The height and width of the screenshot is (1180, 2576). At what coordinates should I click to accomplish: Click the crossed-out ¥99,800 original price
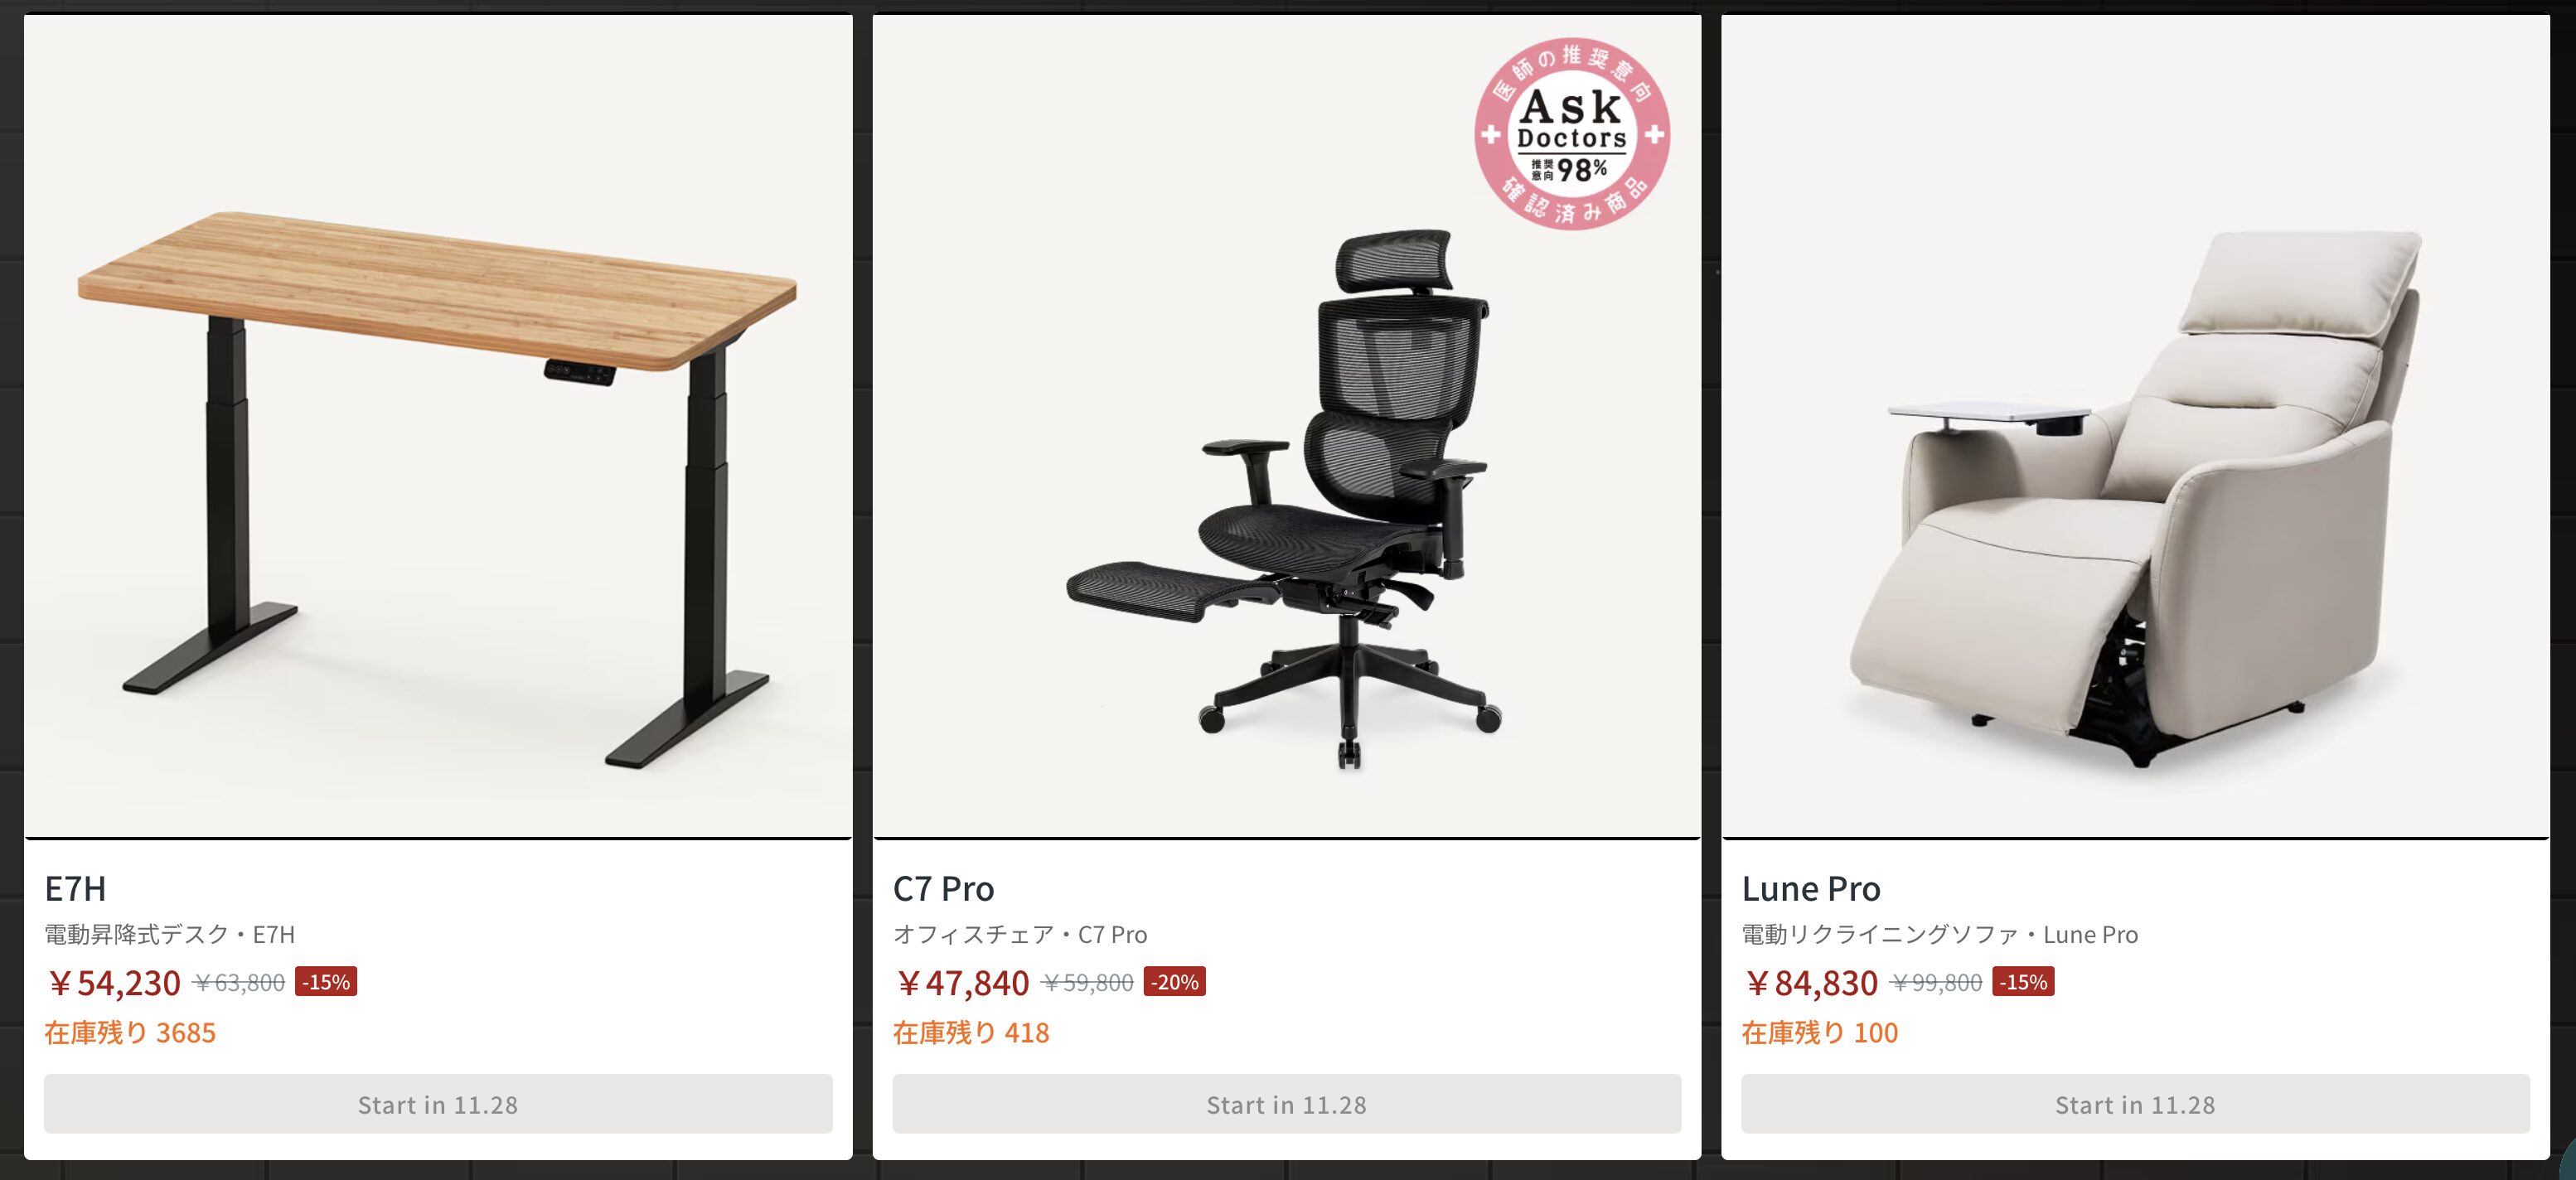tap(1935, 983)
